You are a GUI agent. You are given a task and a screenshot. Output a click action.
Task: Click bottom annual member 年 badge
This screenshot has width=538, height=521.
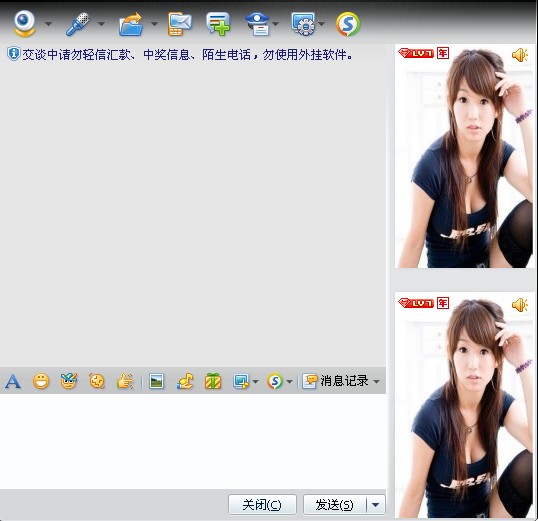coord(443,303)
